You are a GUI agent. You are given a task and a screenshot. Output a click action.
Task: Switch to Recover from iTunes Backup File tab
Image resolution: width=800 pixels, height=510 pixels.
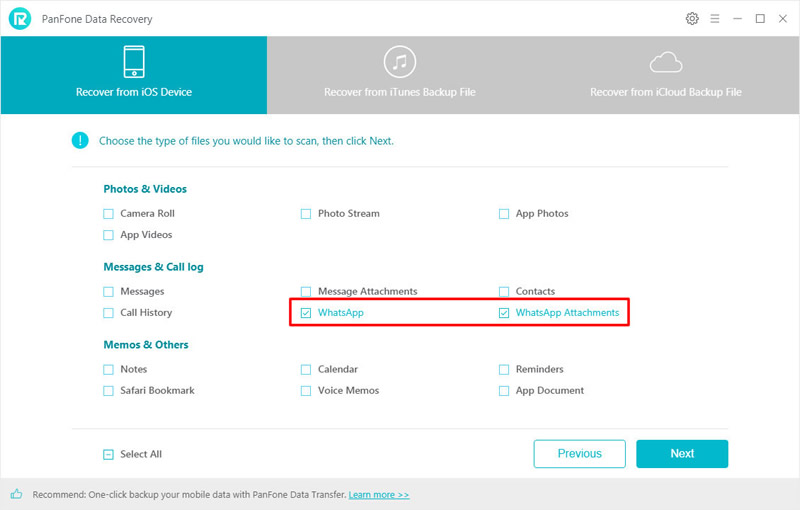click(400, 75)
